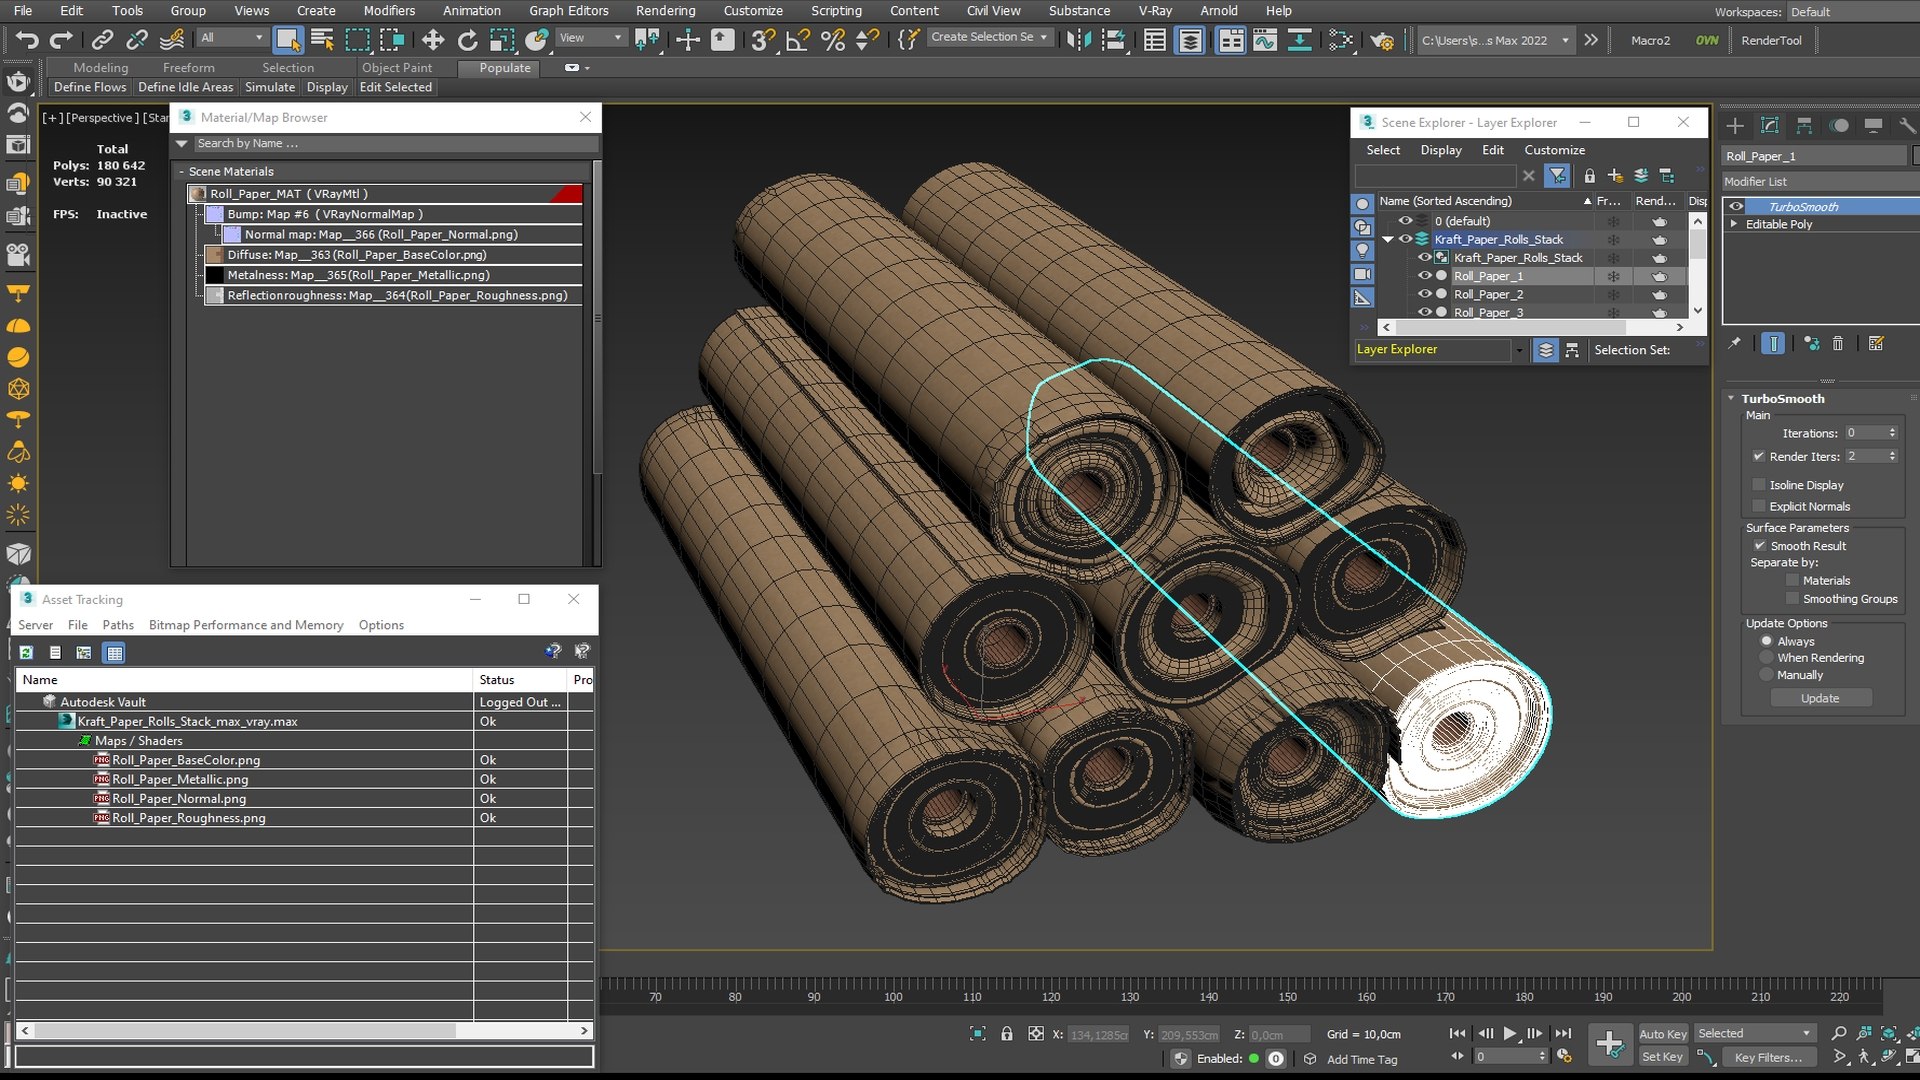The height and width of the screenshot is (1080, 1920).
Task: Open the Curve Editor icon
Action: click(1265, 40)
